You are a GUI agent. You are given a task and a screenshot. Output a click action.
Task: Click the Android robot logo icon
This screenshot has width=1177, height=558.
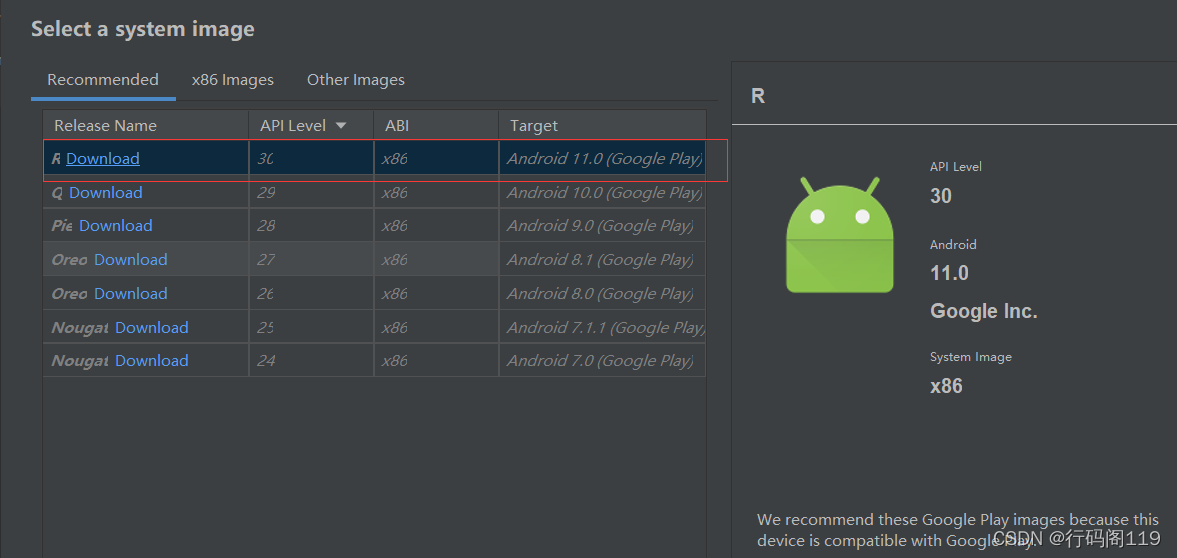pyautogui.click(x=840, y=234)
